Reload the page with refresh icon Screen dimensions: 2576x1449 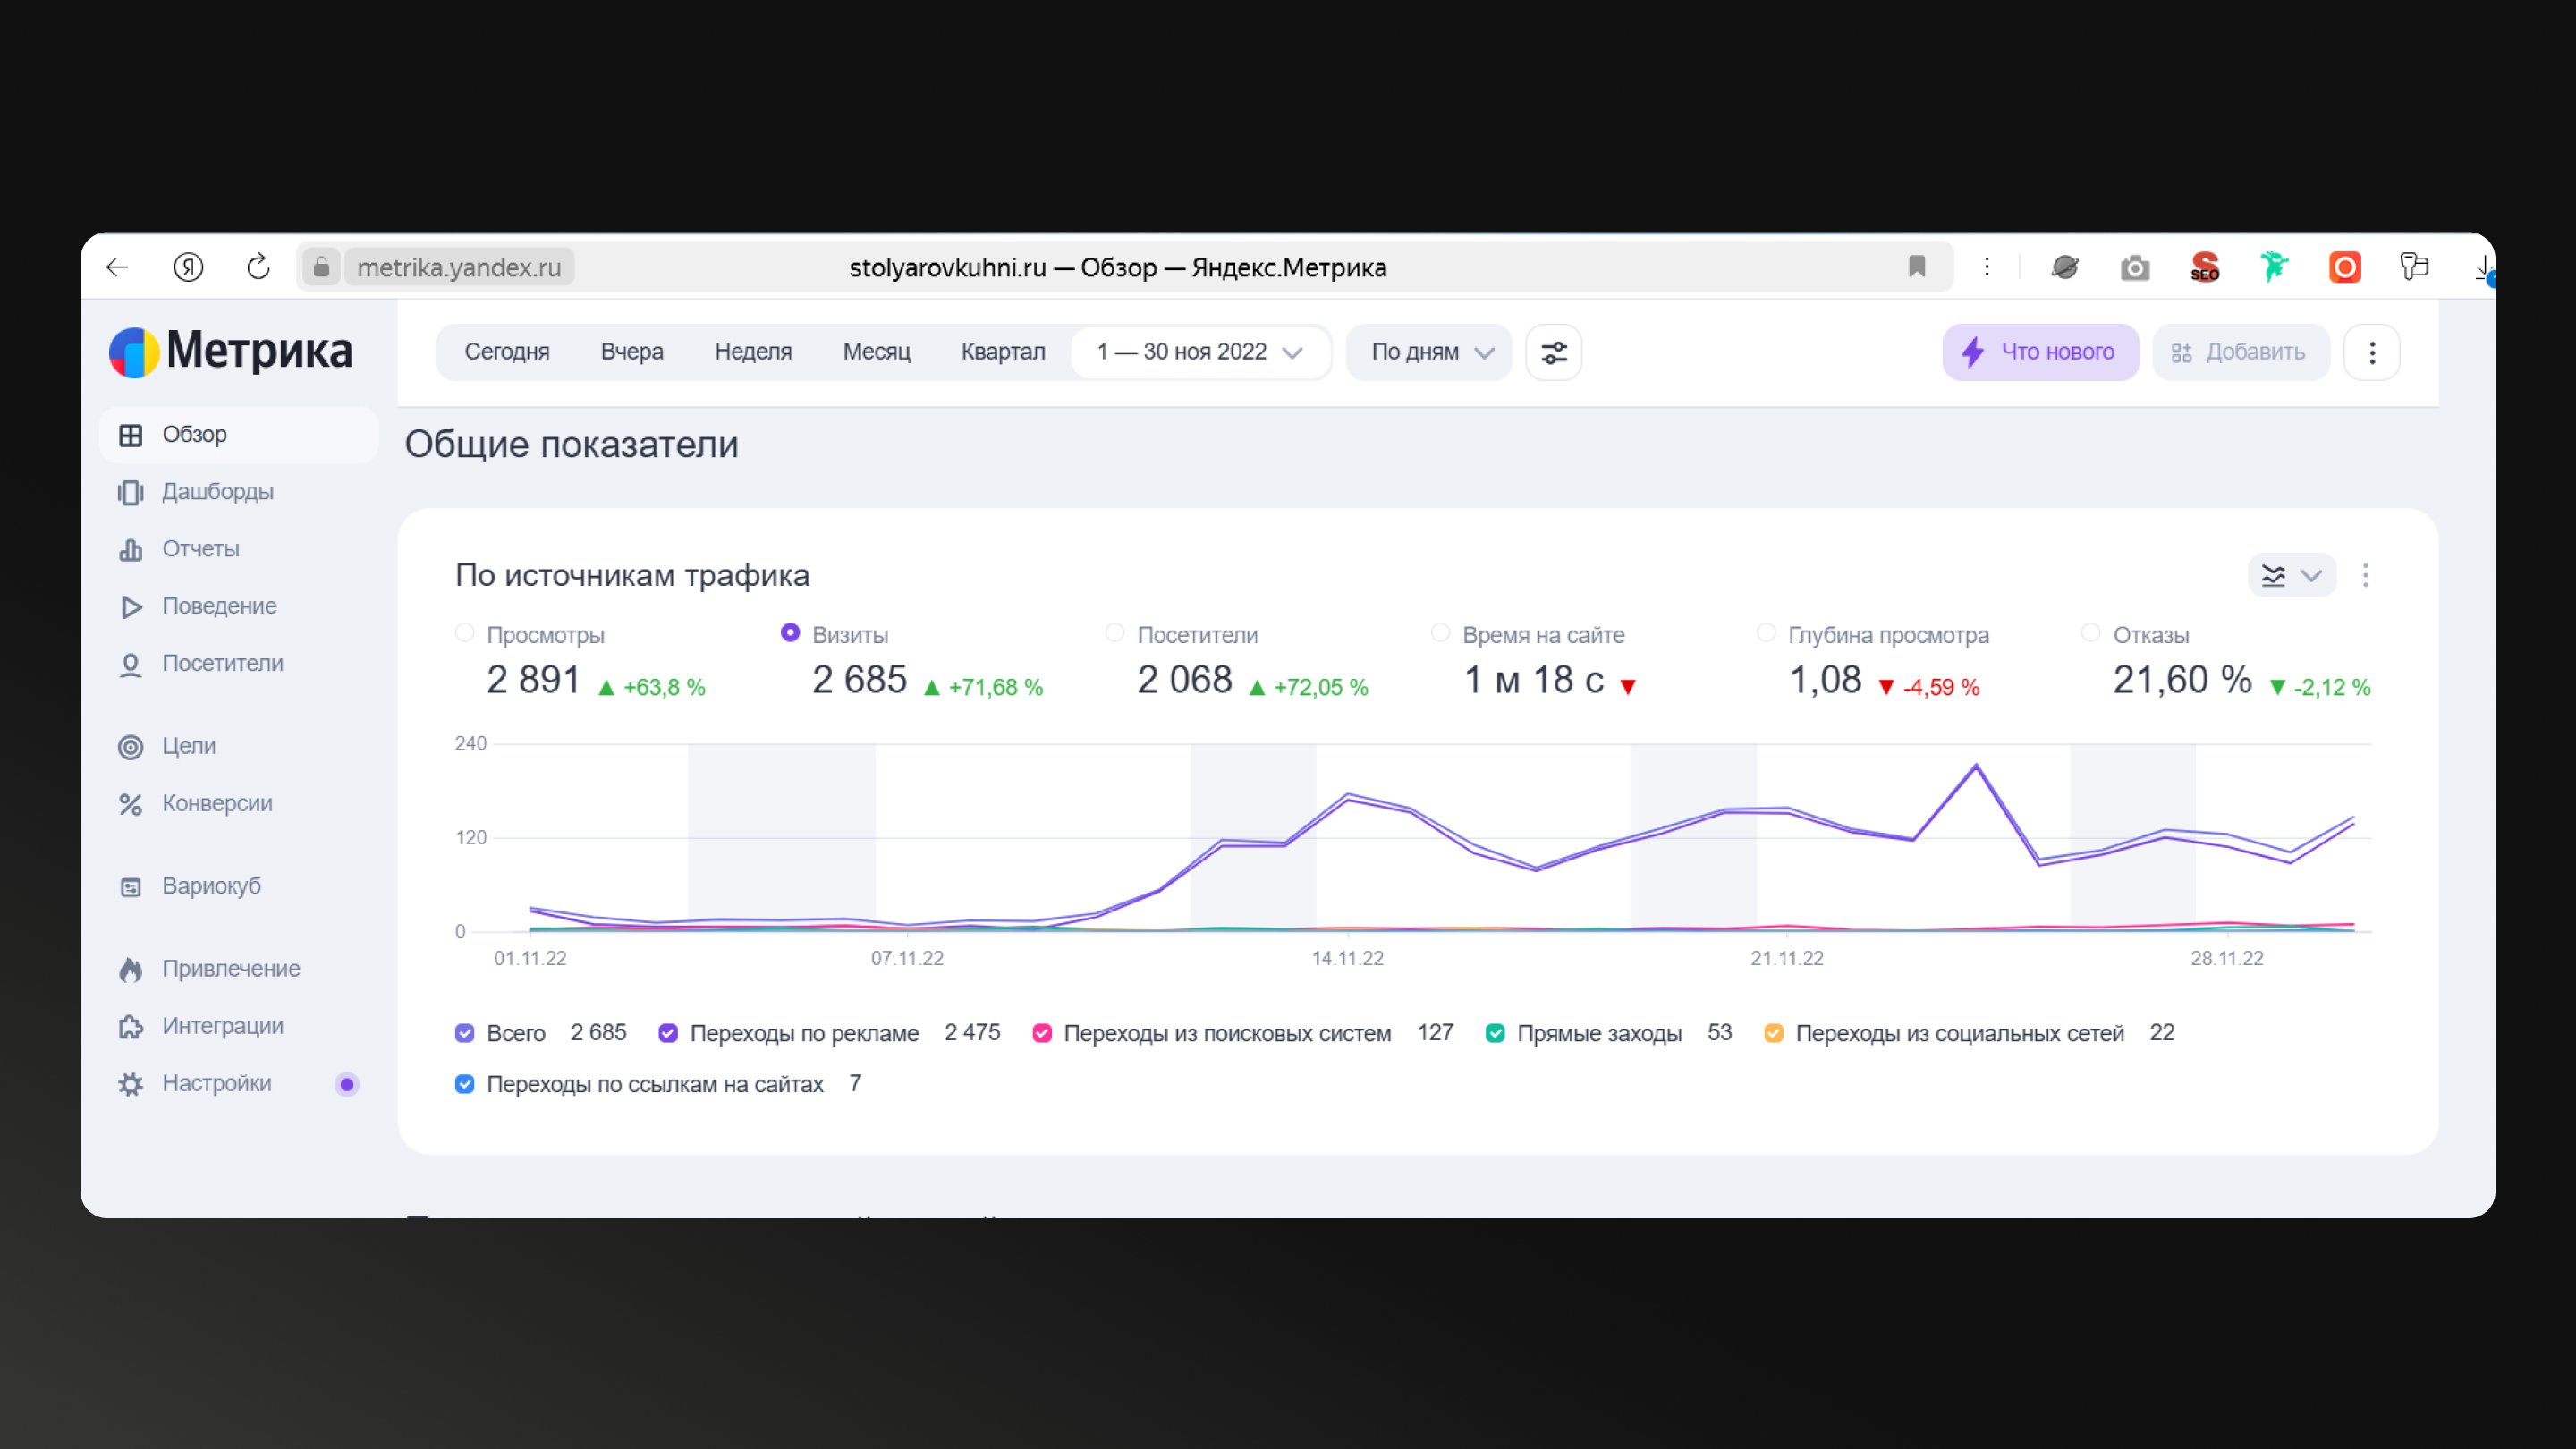pyautogui.click(x=258, y=267)
